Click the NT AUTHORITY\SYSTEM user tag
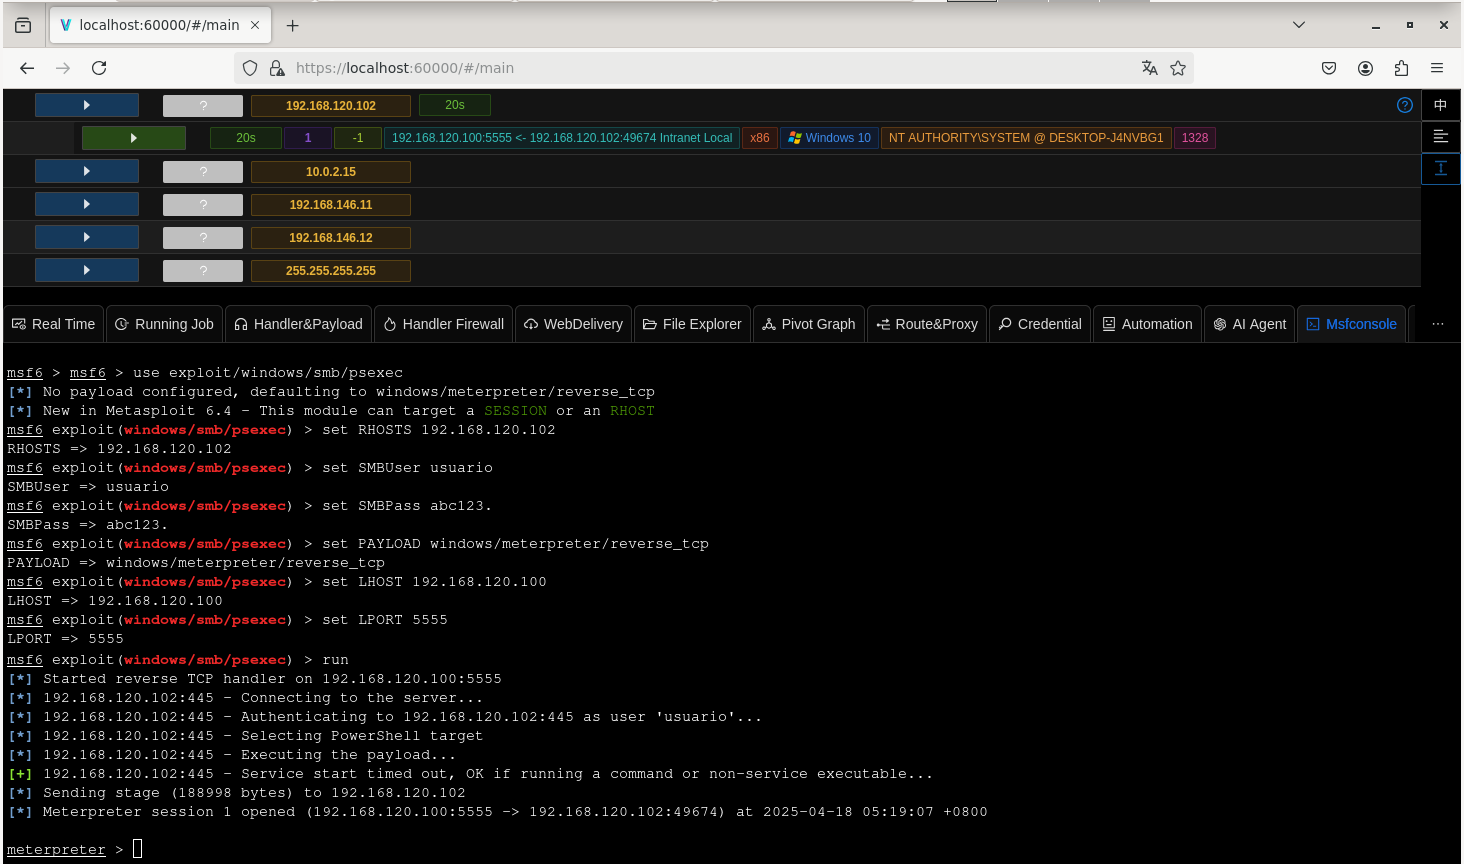The height and width of the screenshot is (864, 1464). 1026,138
